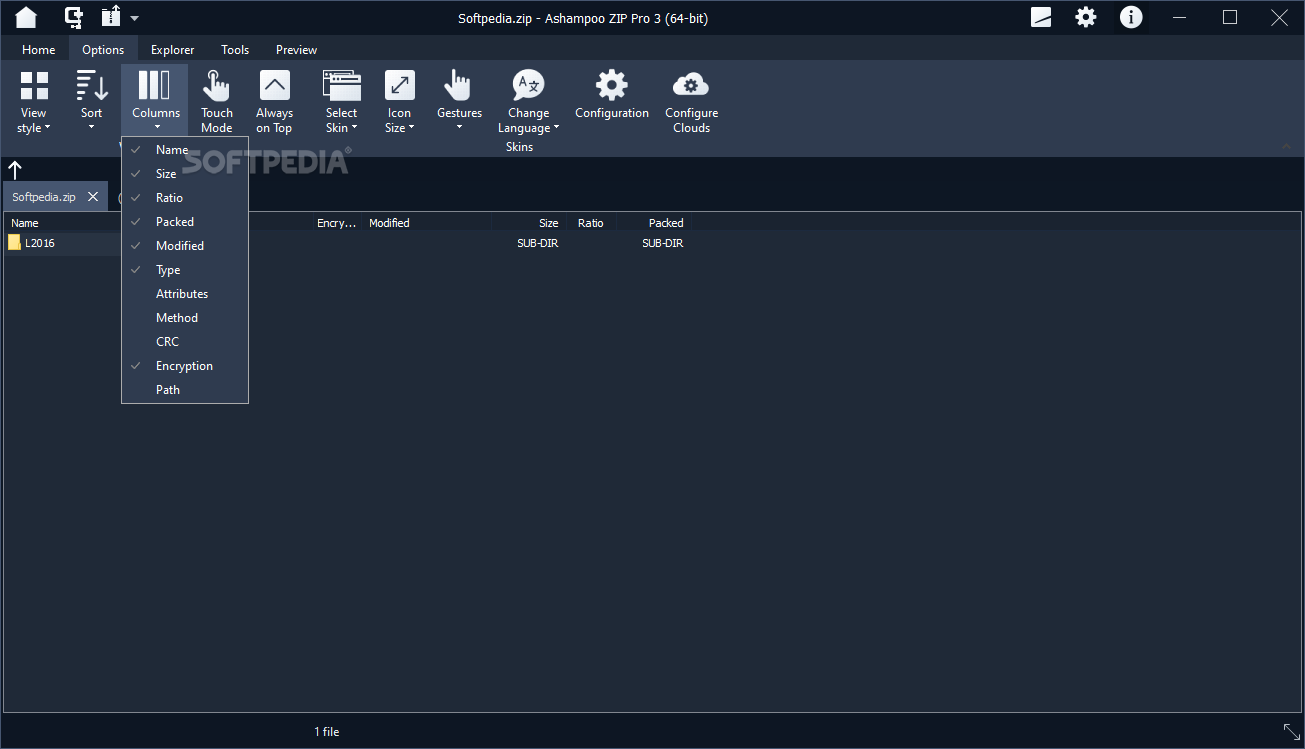
Task: Switch to the Home ribbon tab
Action: coord(39,49)
